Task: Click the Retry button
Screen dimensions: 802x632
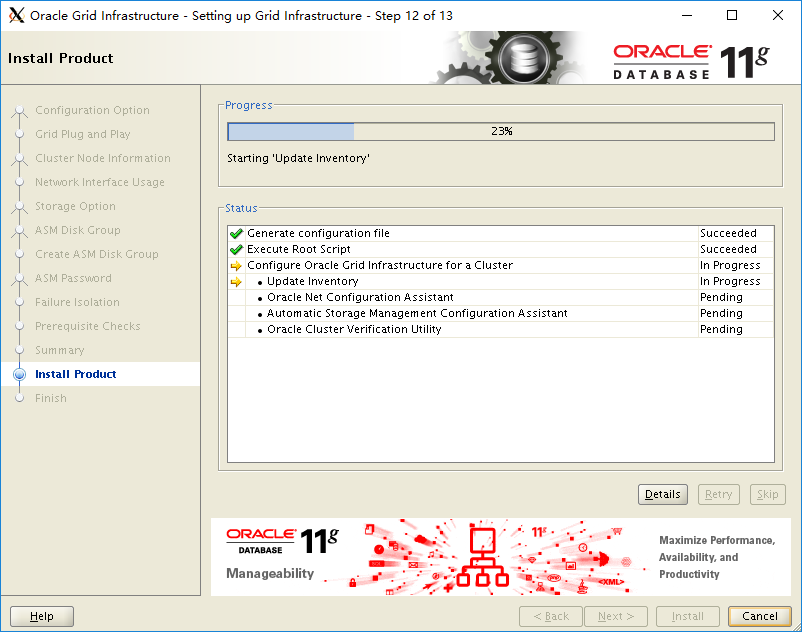Action: 719,494
